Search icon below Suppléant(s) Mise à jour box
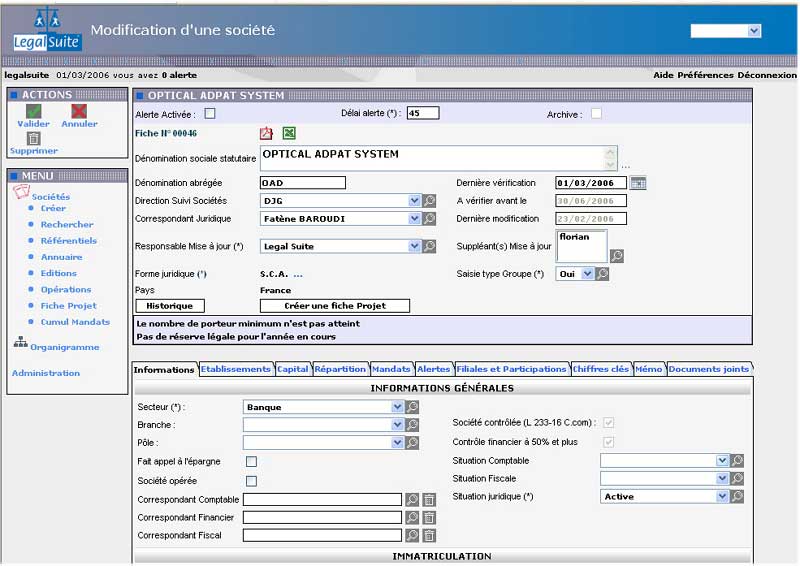The height and width of the screenshot is (566, 800). pos(617,255)
